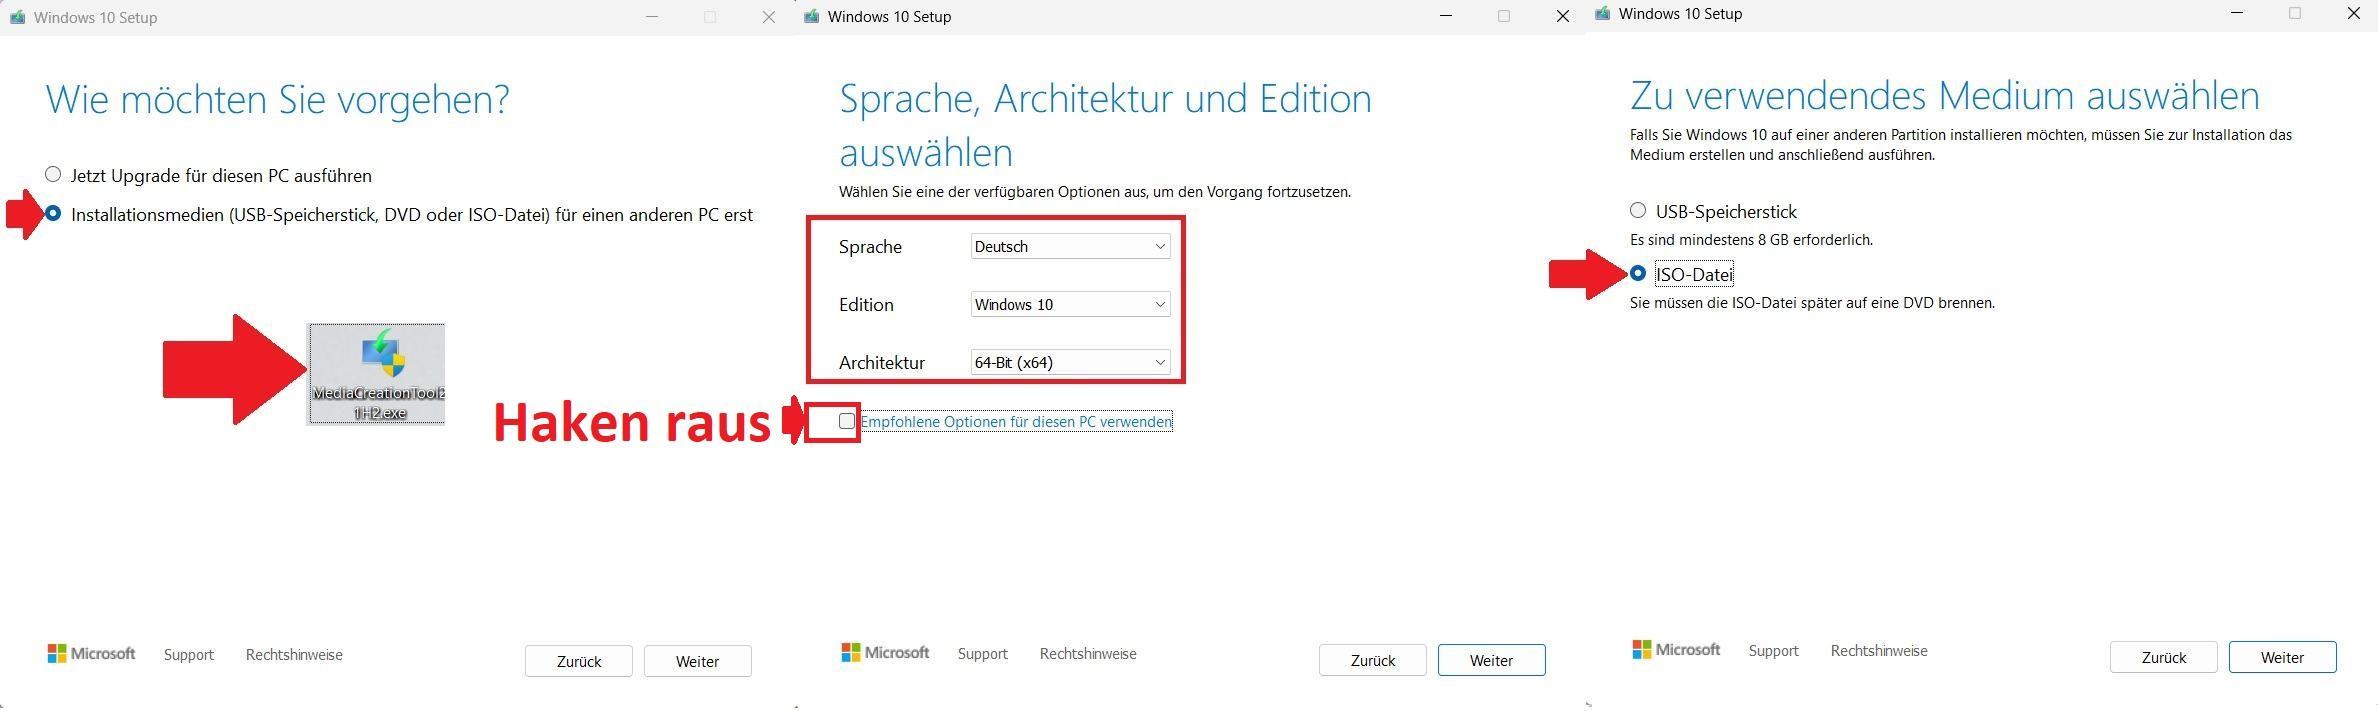Click the setup icon in the second window's title bar
This screenshot has width=2378, height=711.
point(811,16)
